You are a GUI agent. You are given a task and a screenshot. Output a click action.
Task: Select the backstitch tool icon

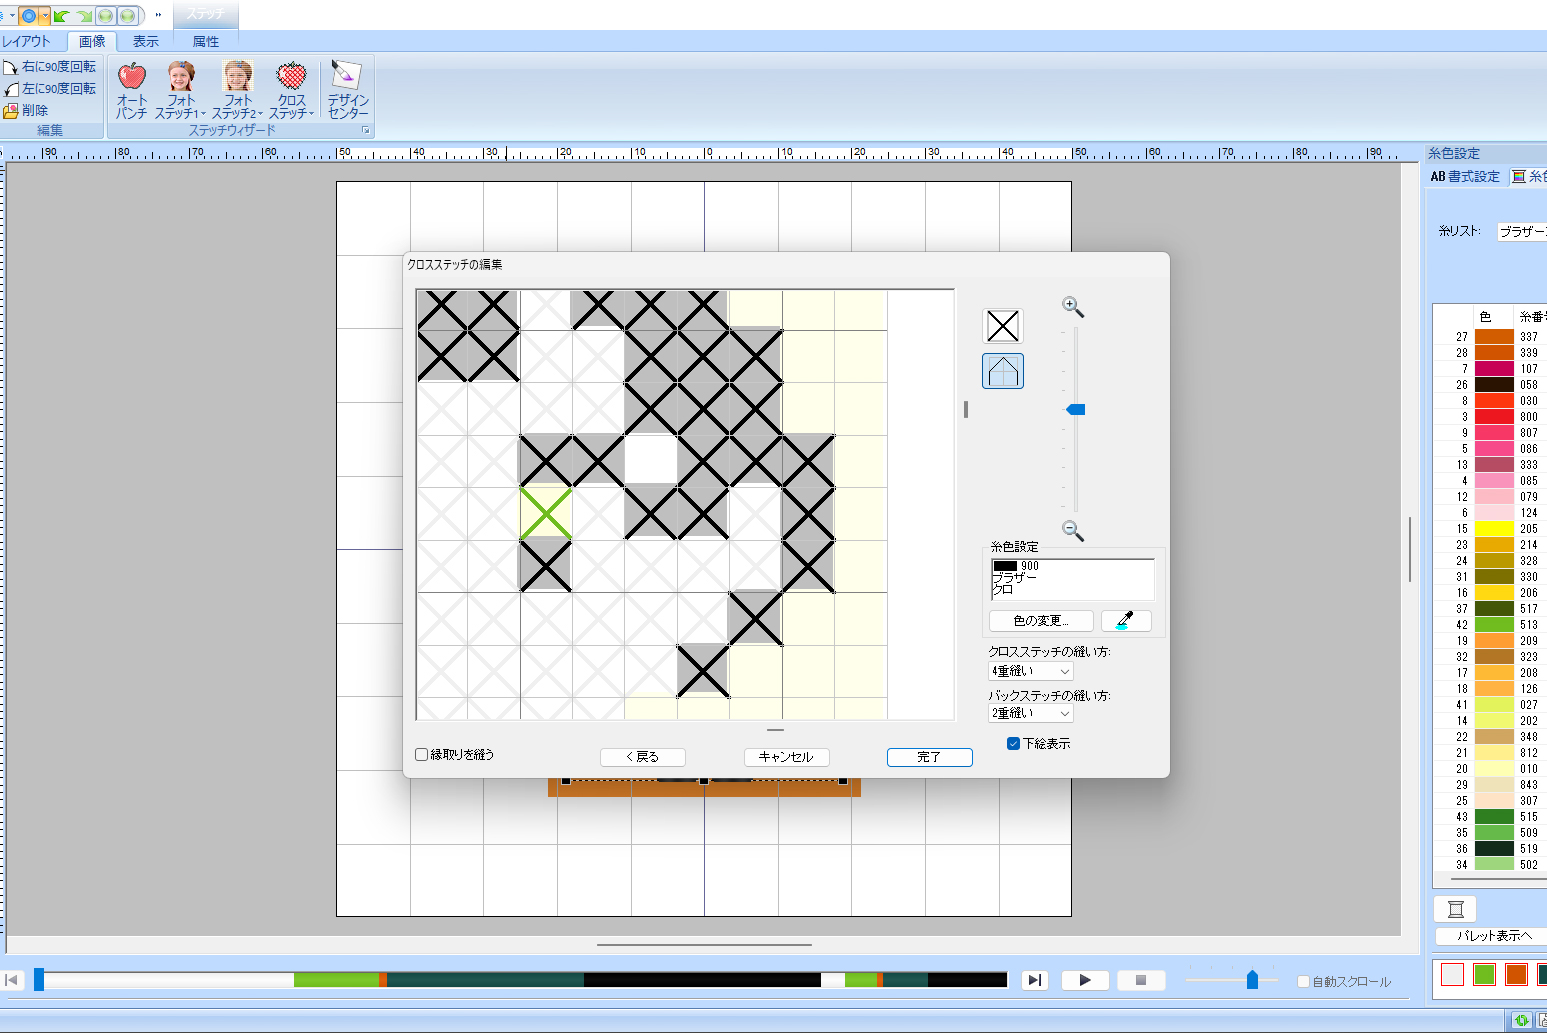(x=1002, y=371)
